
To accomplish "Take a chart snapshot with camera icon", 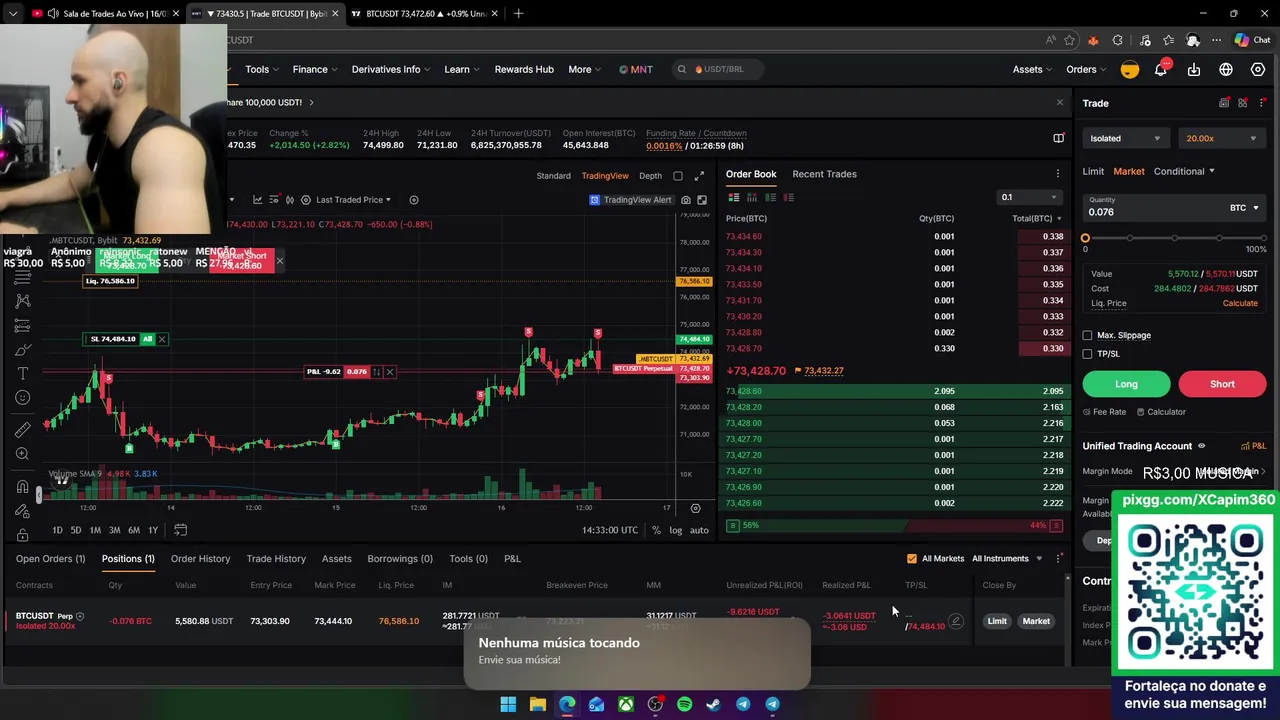I will pos(686,200).
